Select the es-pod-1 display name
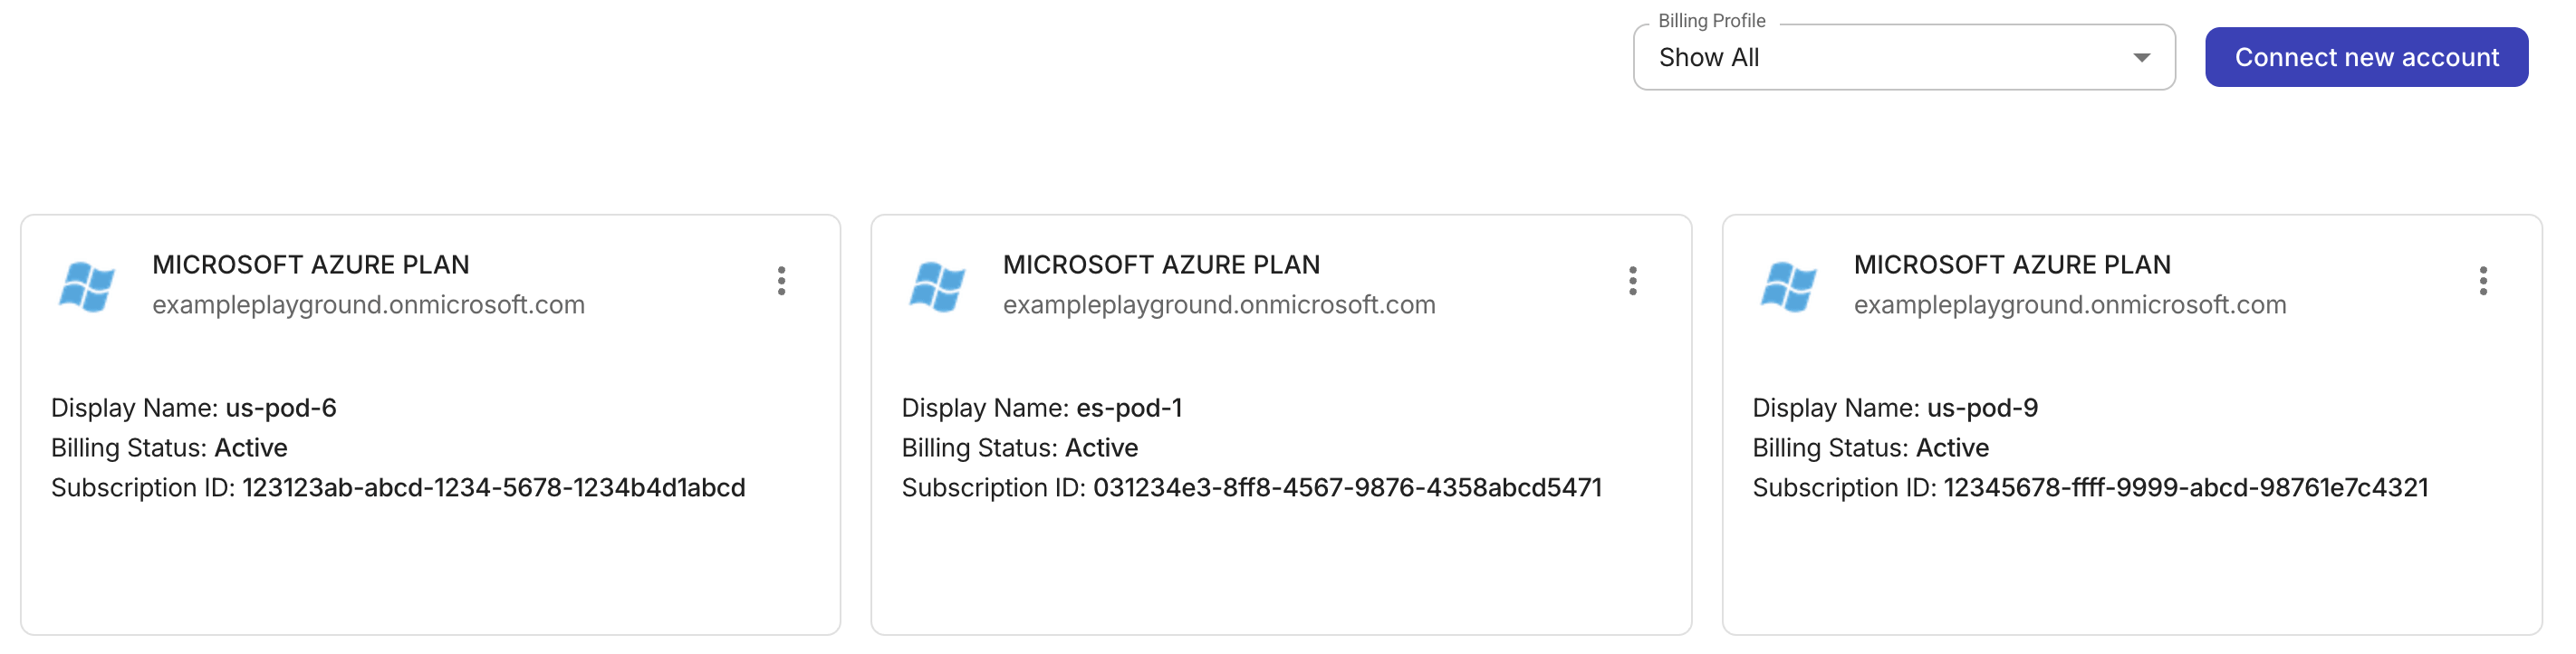Image resolution: width=2576 pixels, height=654 pixels. (1129, 407)
